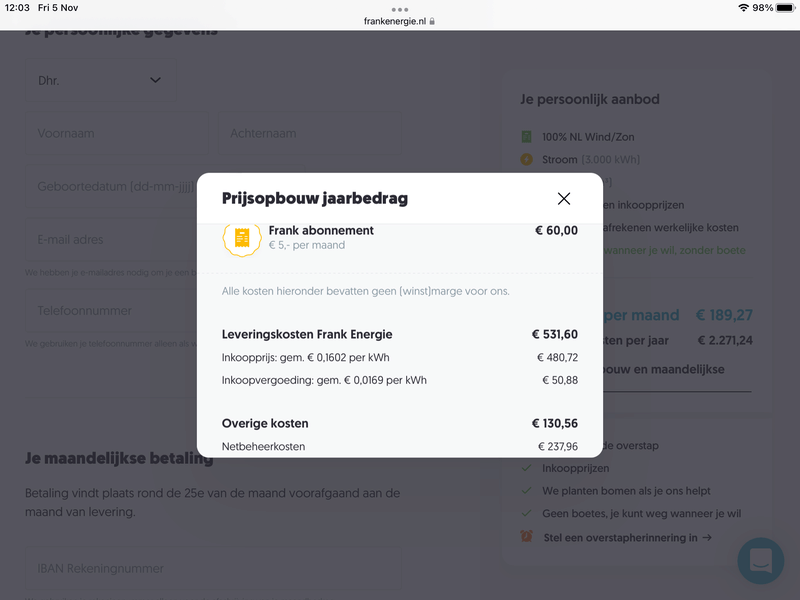Viewport: 800px width, 600px height.
Task: Click the yellow Stroom coin icon
Action: point(525,159)
